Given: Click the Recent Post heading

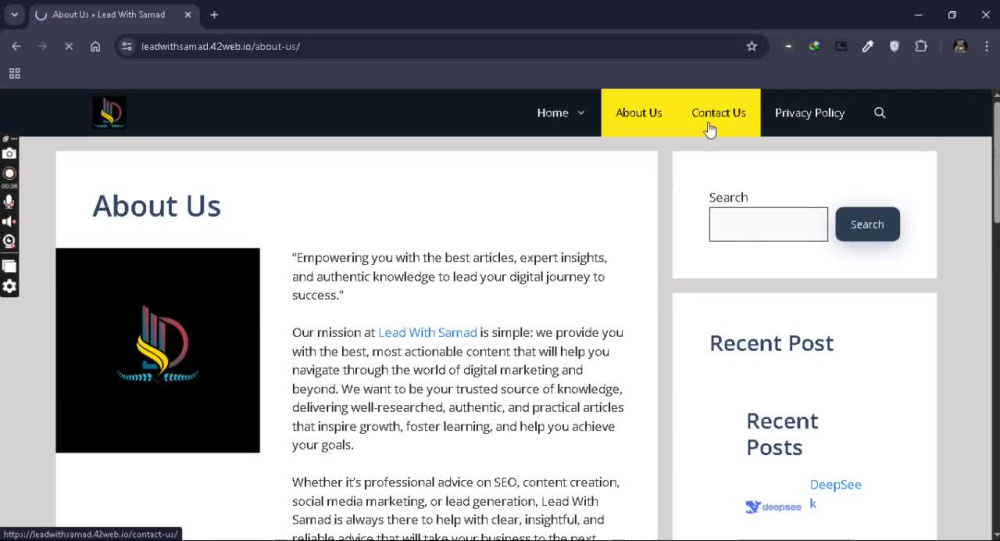Looking at the screenshot, I should click(771, 343).
